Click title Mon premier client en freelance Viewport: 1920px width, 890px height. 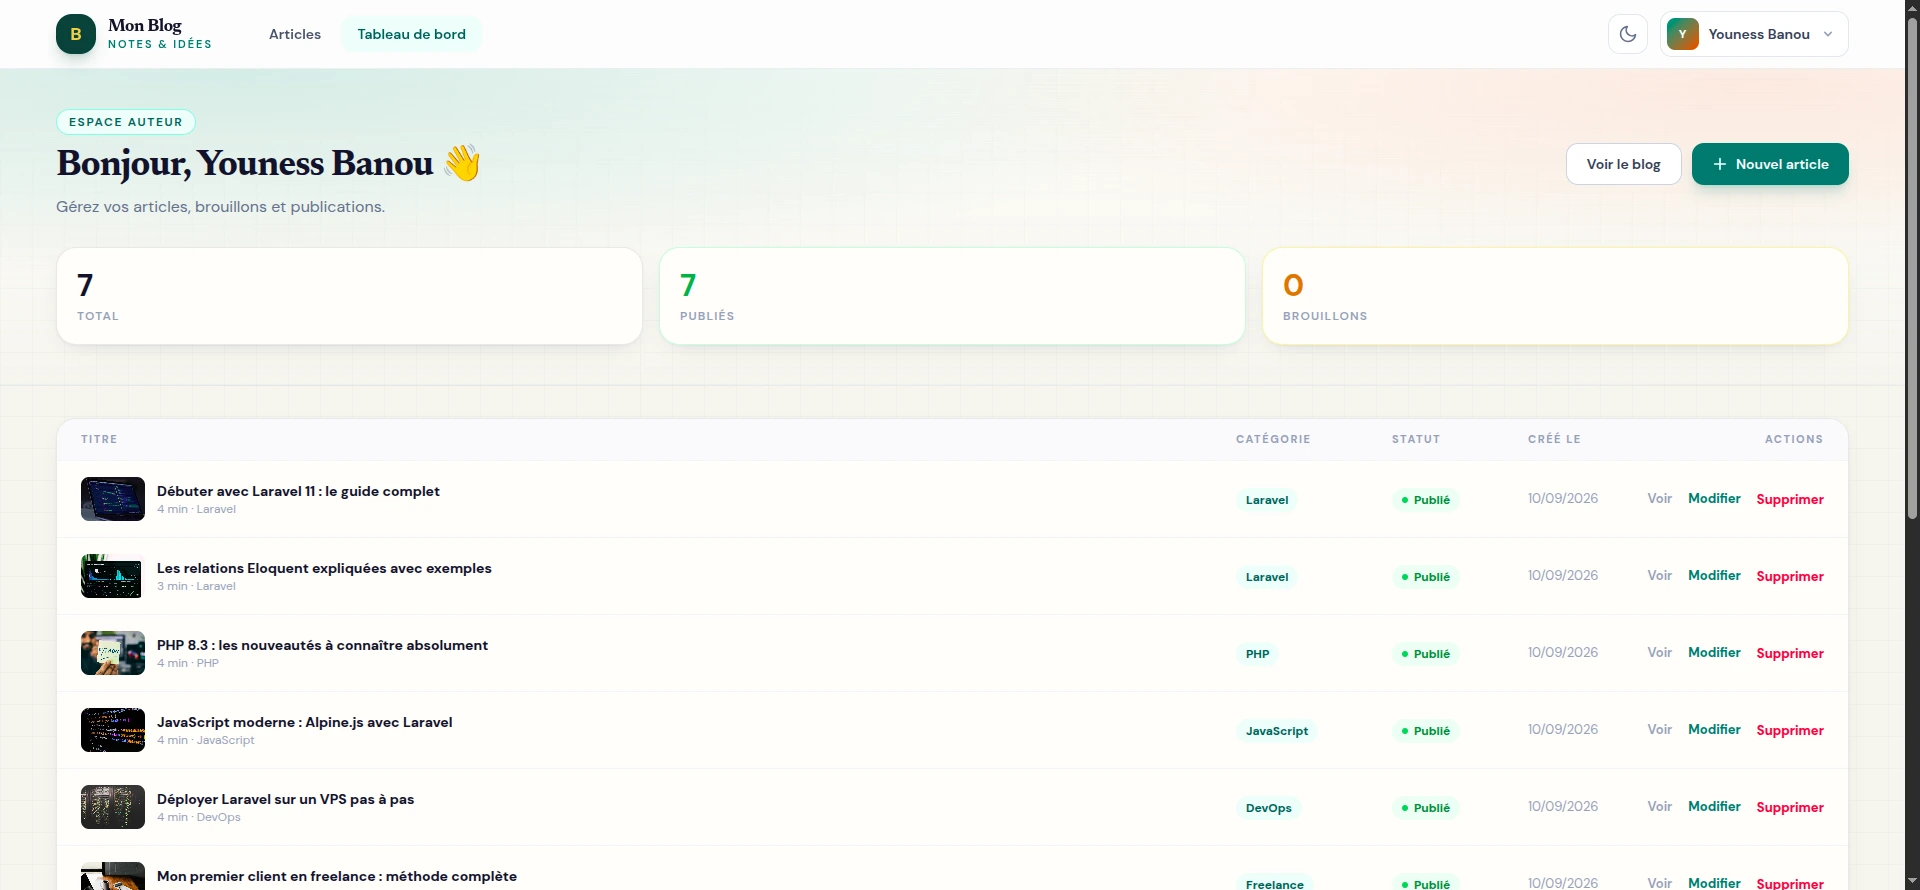tap(337, 876)
